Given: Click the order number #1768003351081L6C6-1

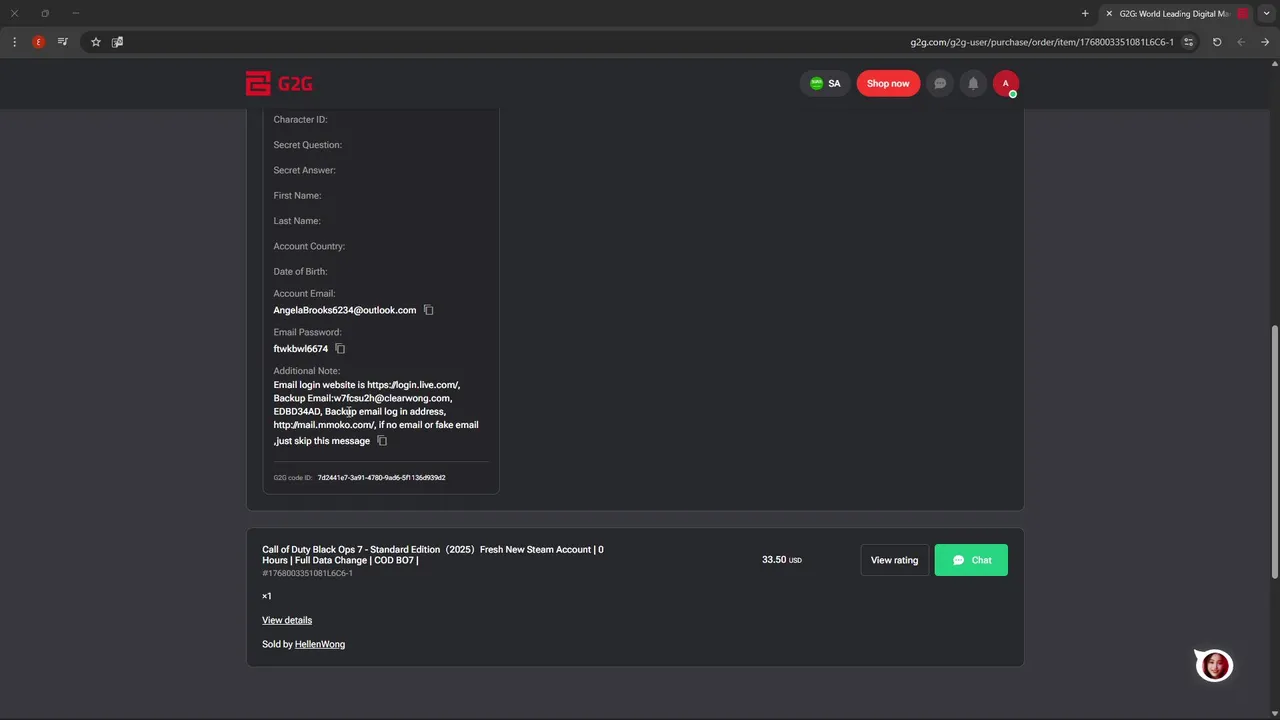Looking at the screenshot, I should [307, 573].
